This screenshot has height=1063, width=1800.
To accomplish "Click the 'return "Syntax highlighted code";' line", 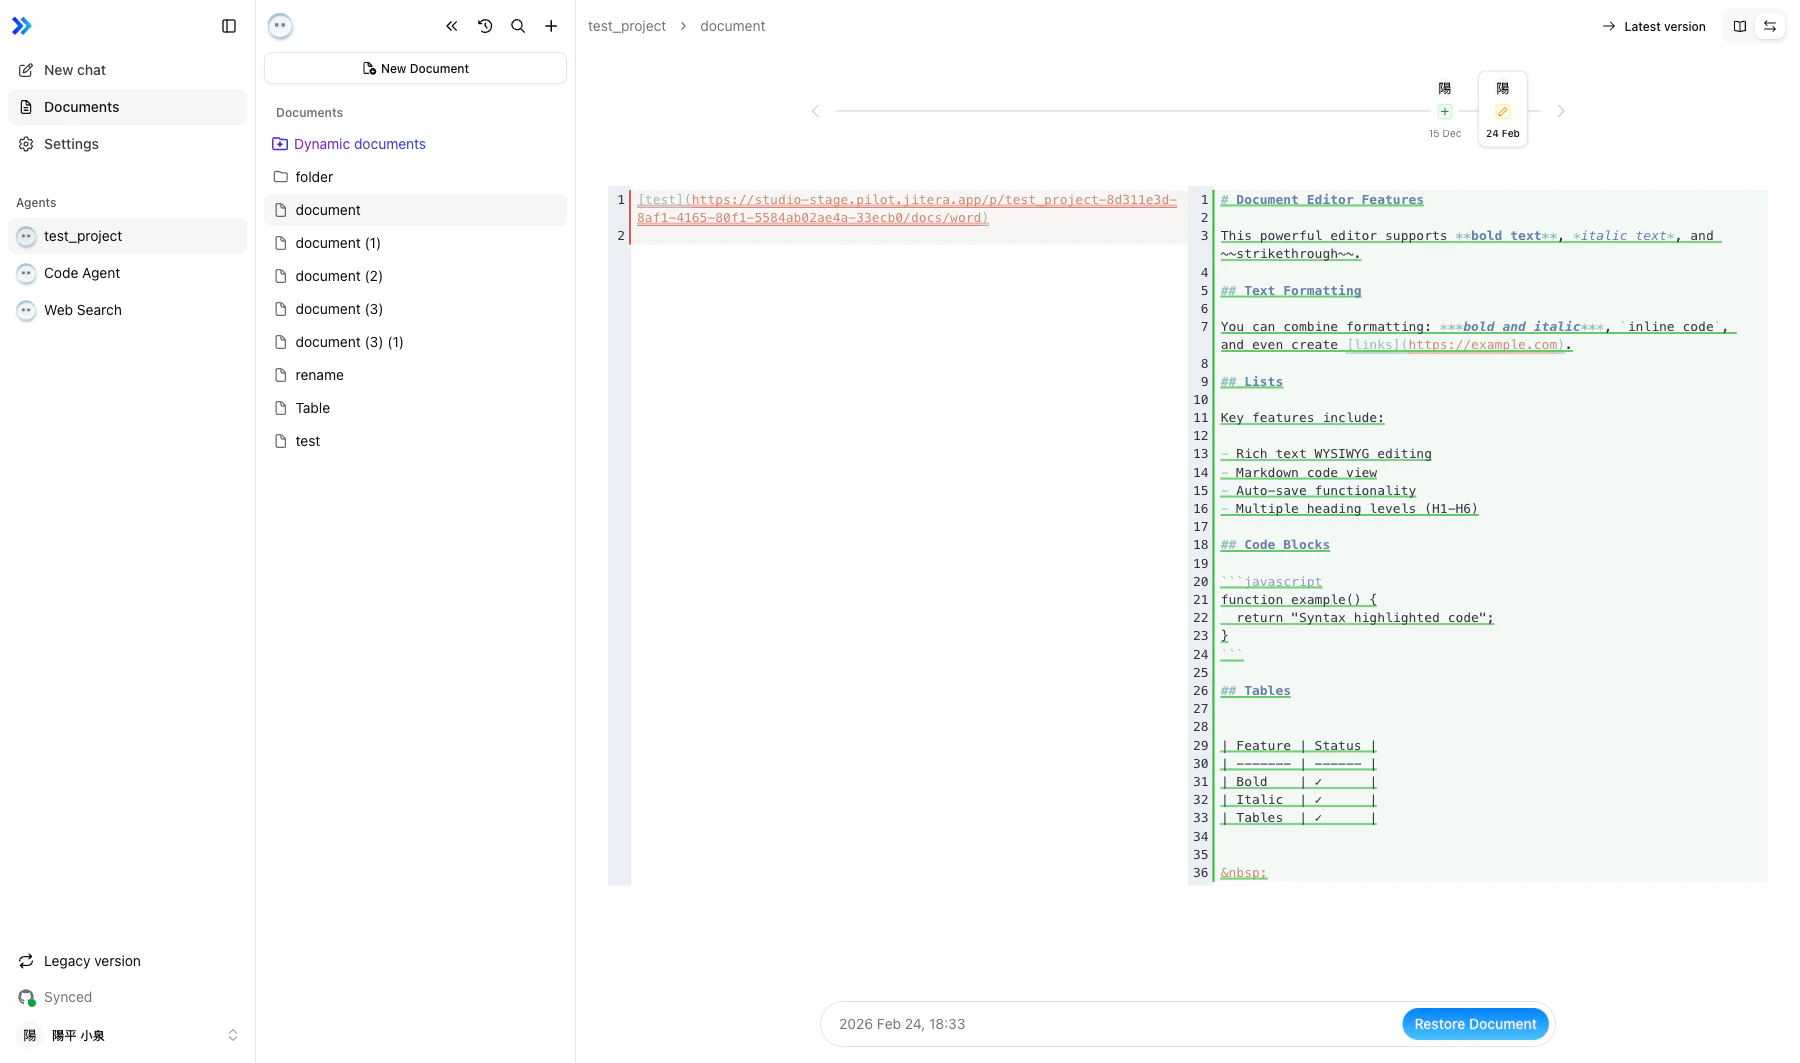I will 1357,618.
